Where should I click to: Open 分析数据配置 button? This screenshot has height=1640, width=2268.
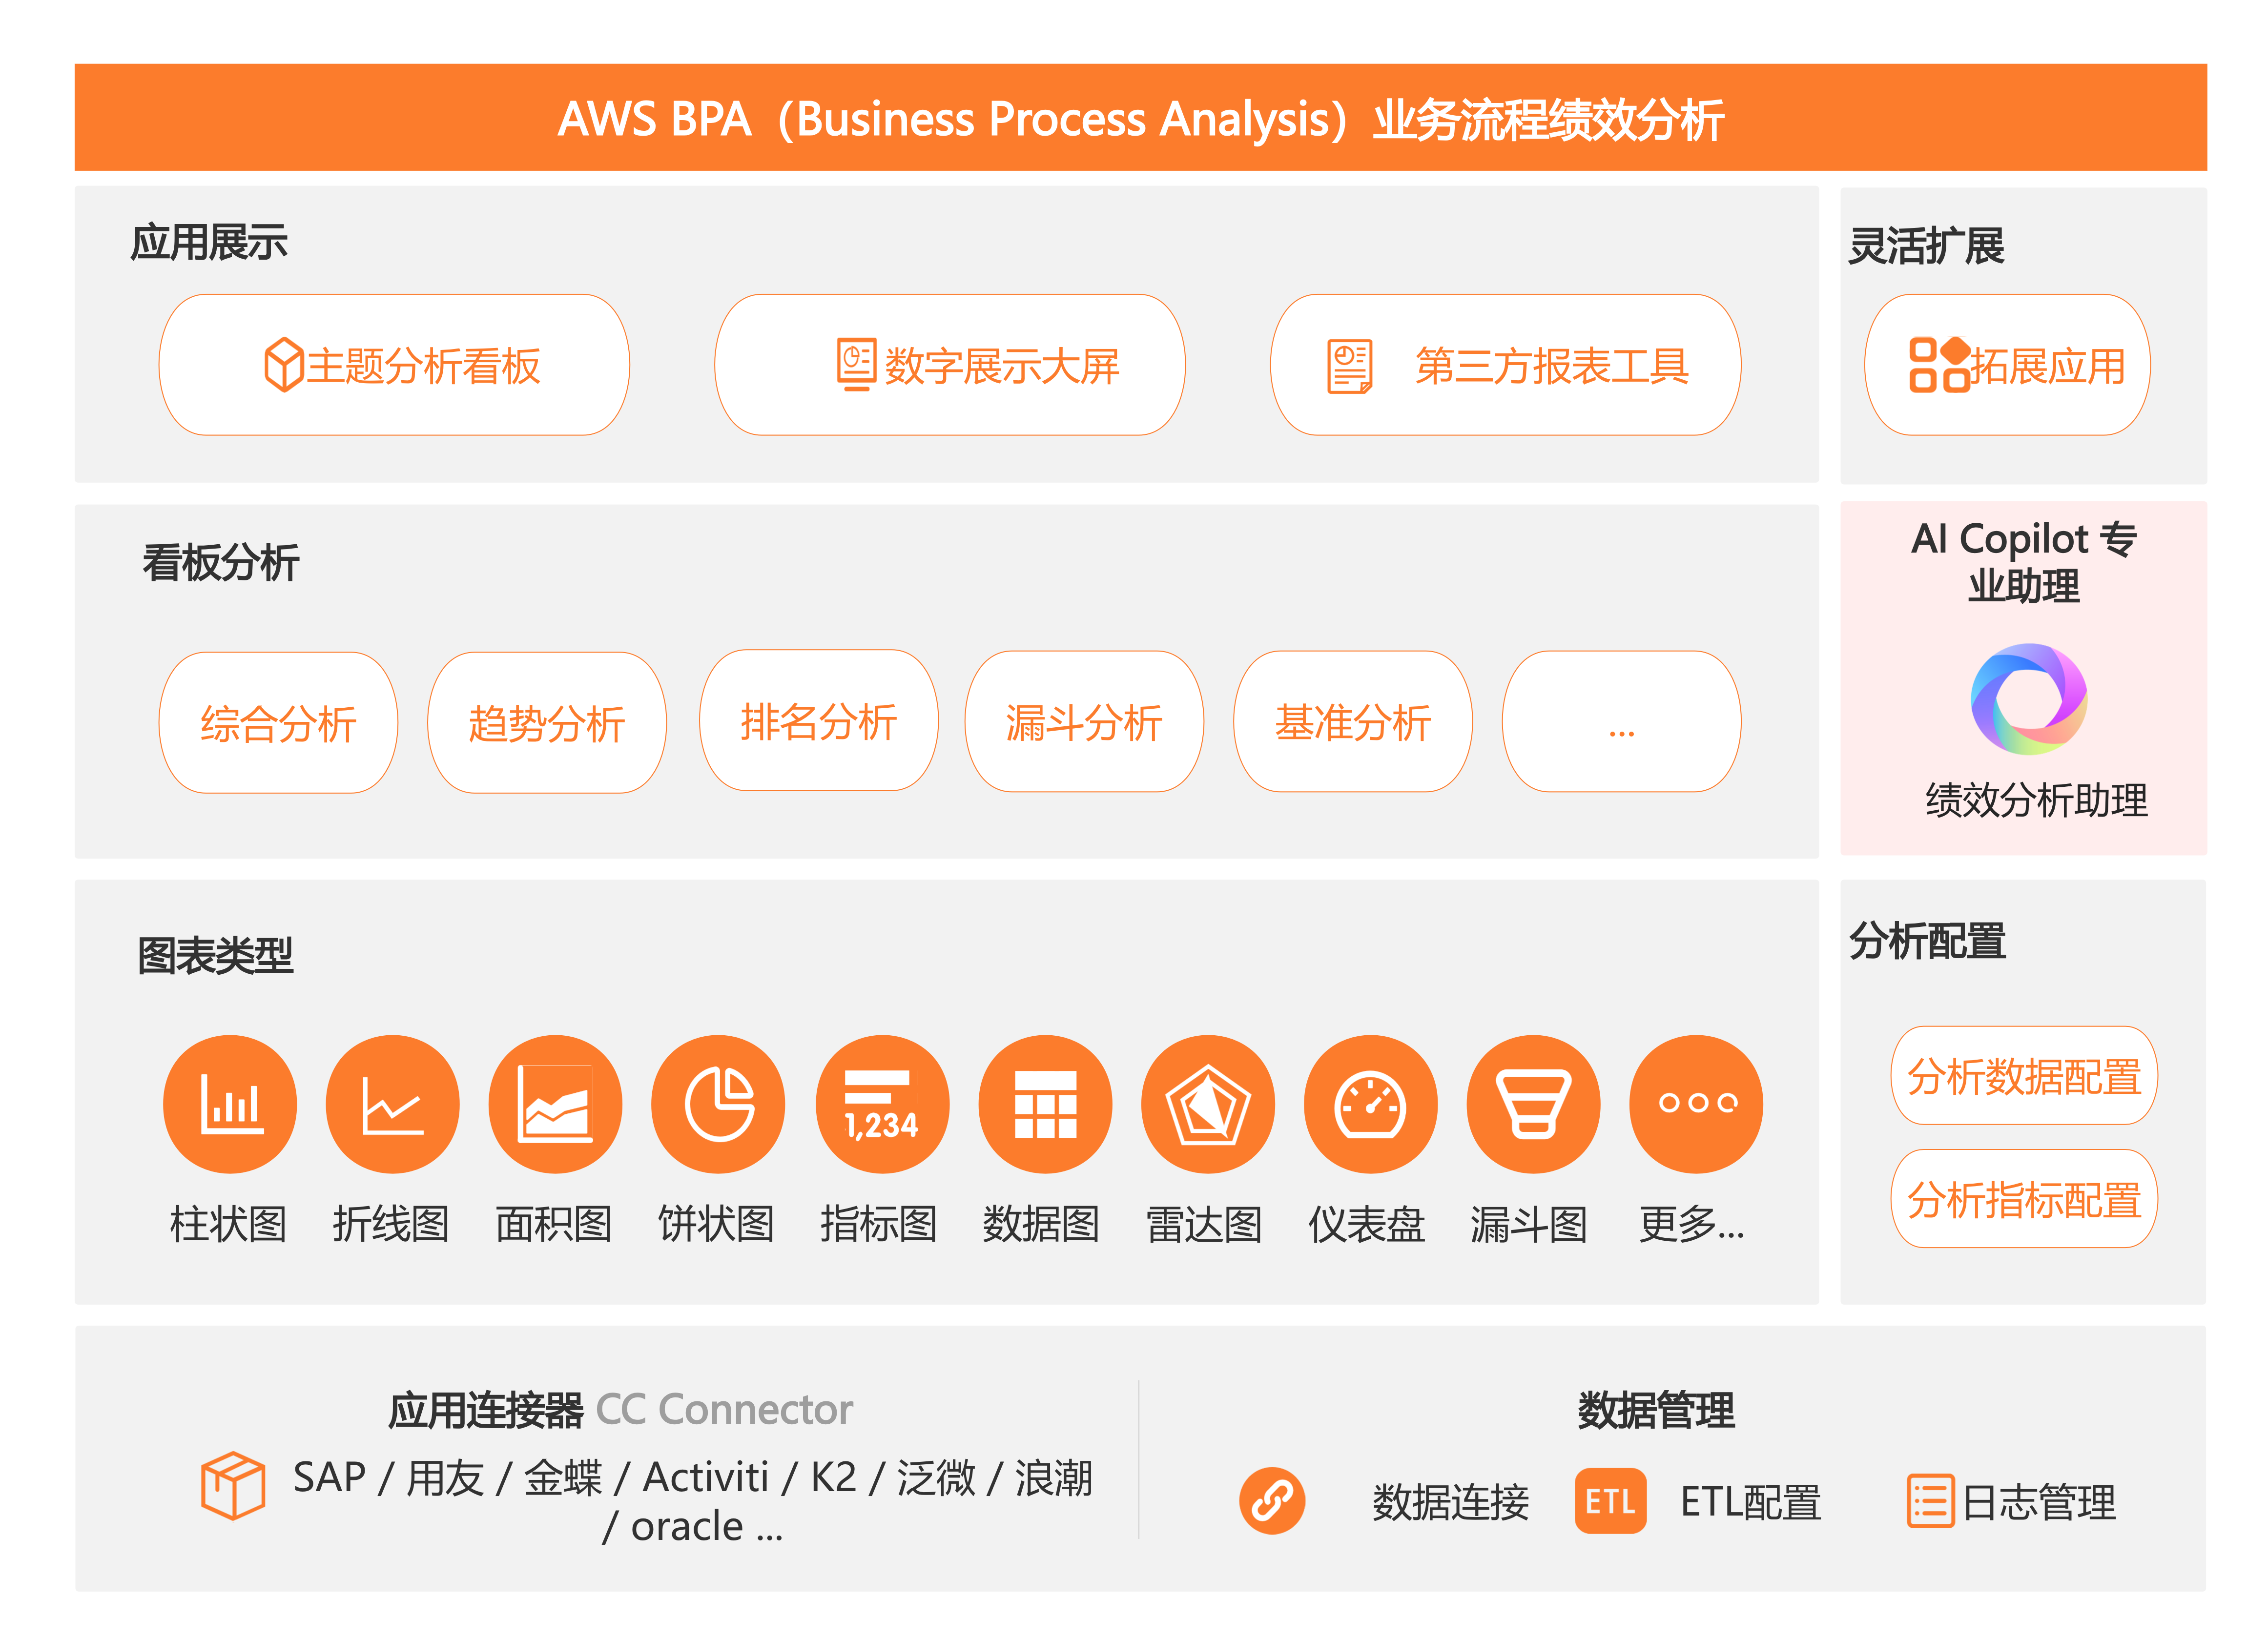(x=2024, y=1076)
